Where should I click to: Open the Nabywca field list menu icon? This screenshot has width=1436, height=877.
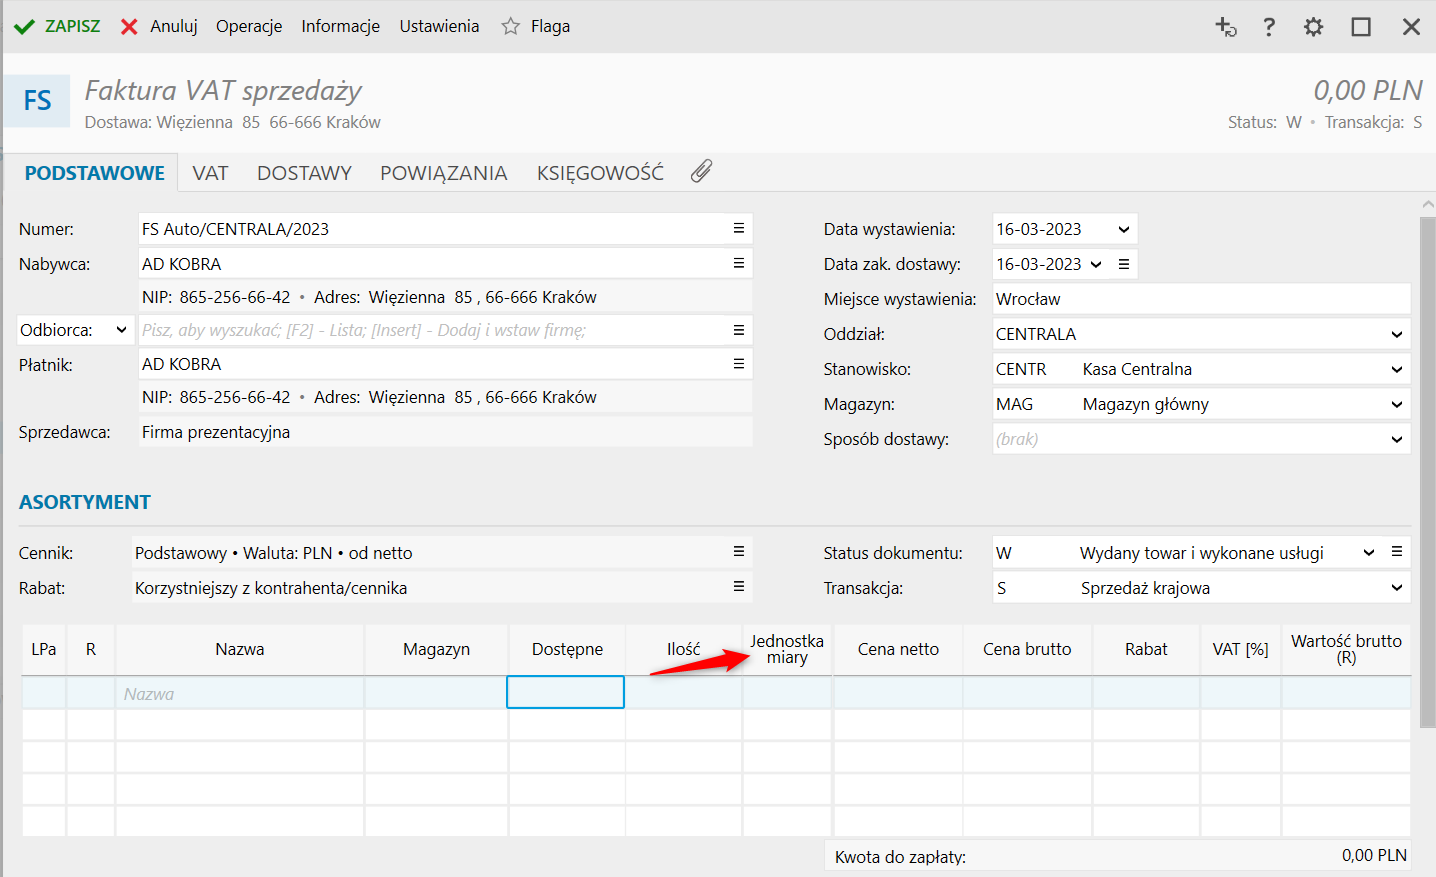[x=738, y=264]
